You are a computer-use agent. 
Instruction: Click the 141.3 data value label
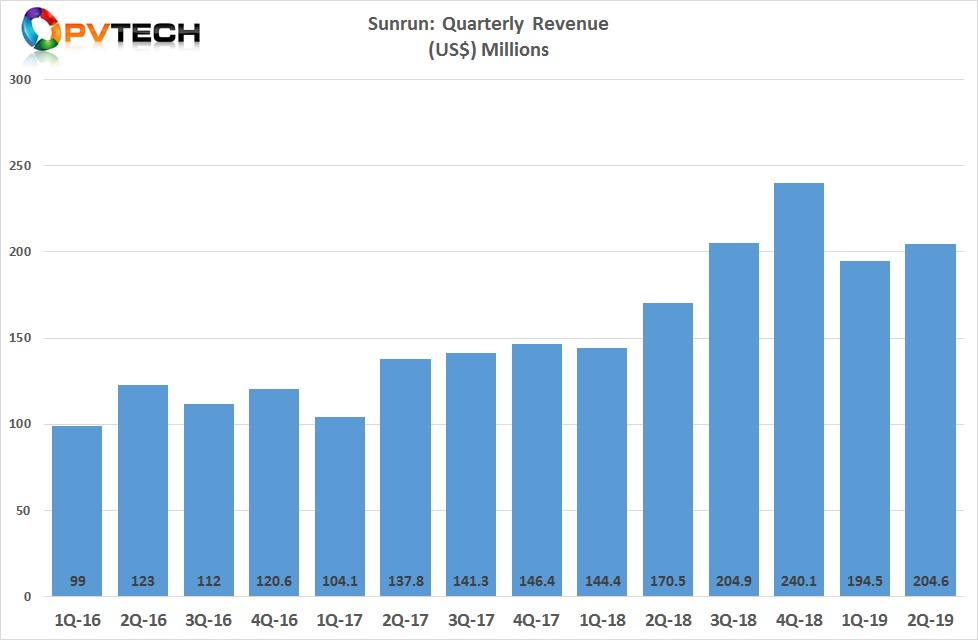[471, 581]
